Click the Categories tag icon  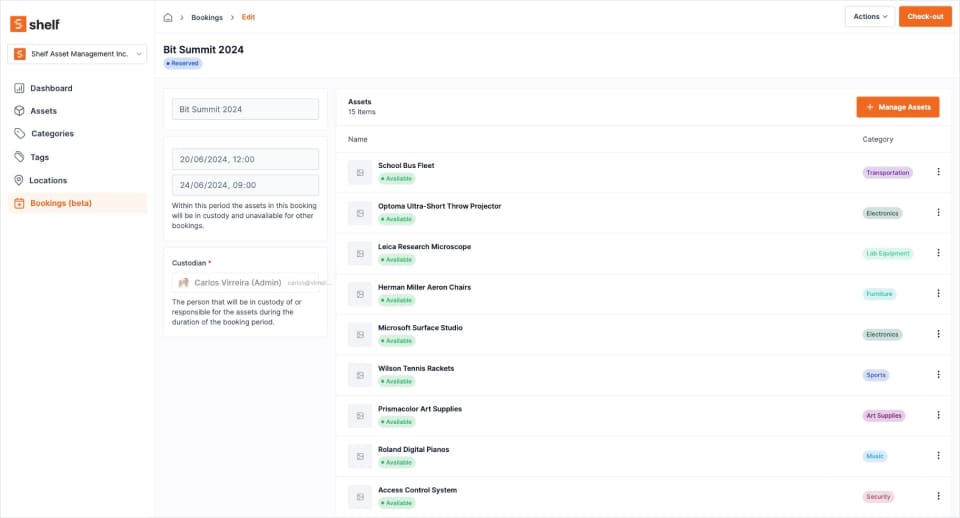[20, 133]
